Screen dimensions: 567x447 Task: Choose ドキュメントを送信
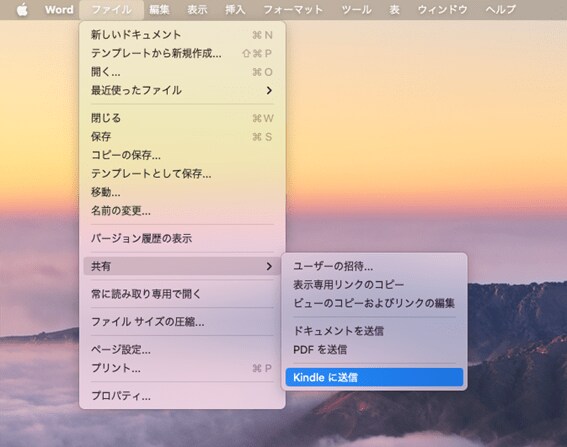pyautogui.click(x=374, y=331)
